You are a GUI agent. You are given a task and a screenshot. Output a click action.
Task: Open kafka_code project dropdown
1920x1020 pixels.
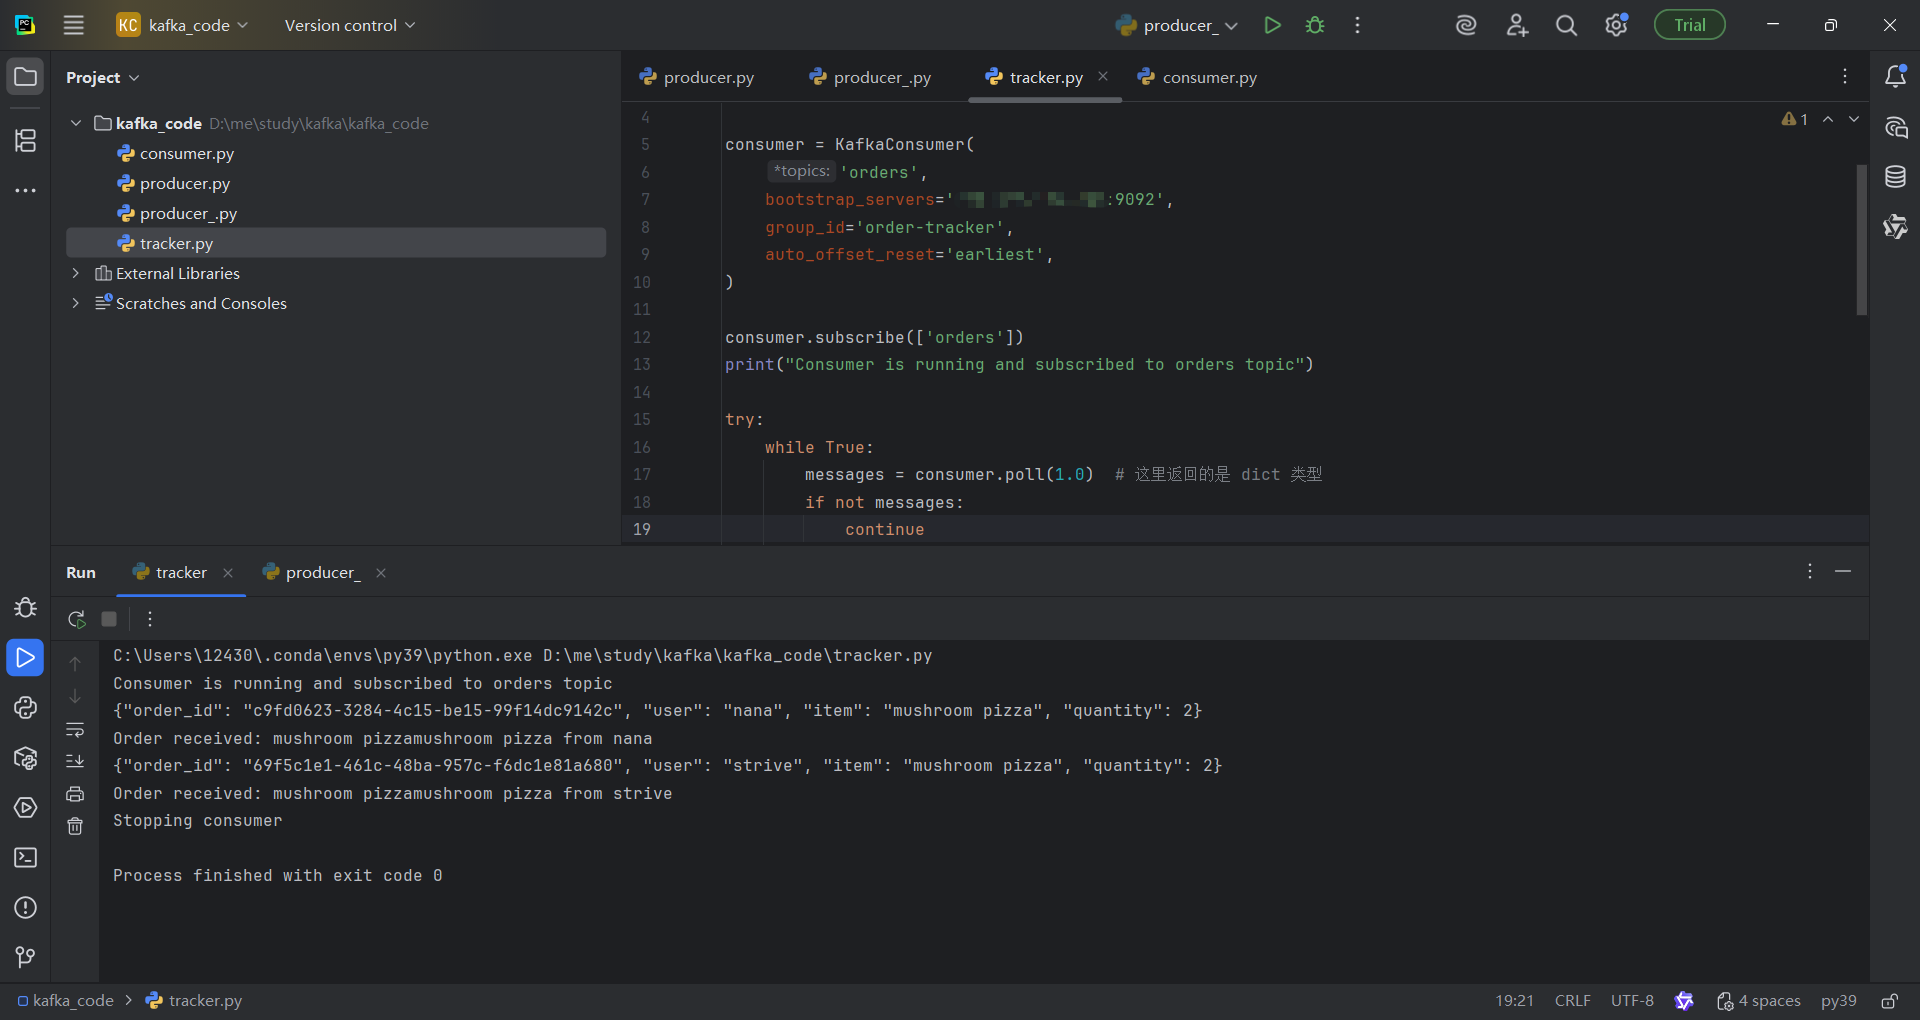tap(183, 25)
